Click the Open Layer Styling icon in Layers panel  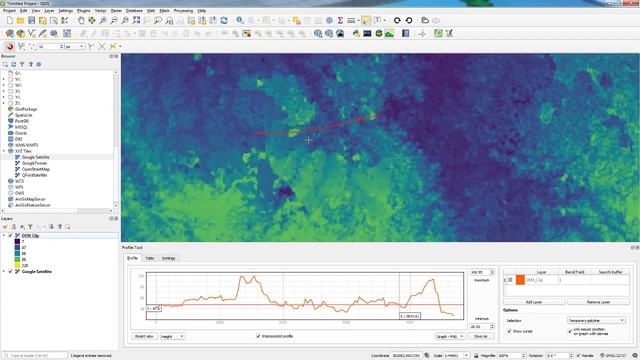[x=5, y=227]
